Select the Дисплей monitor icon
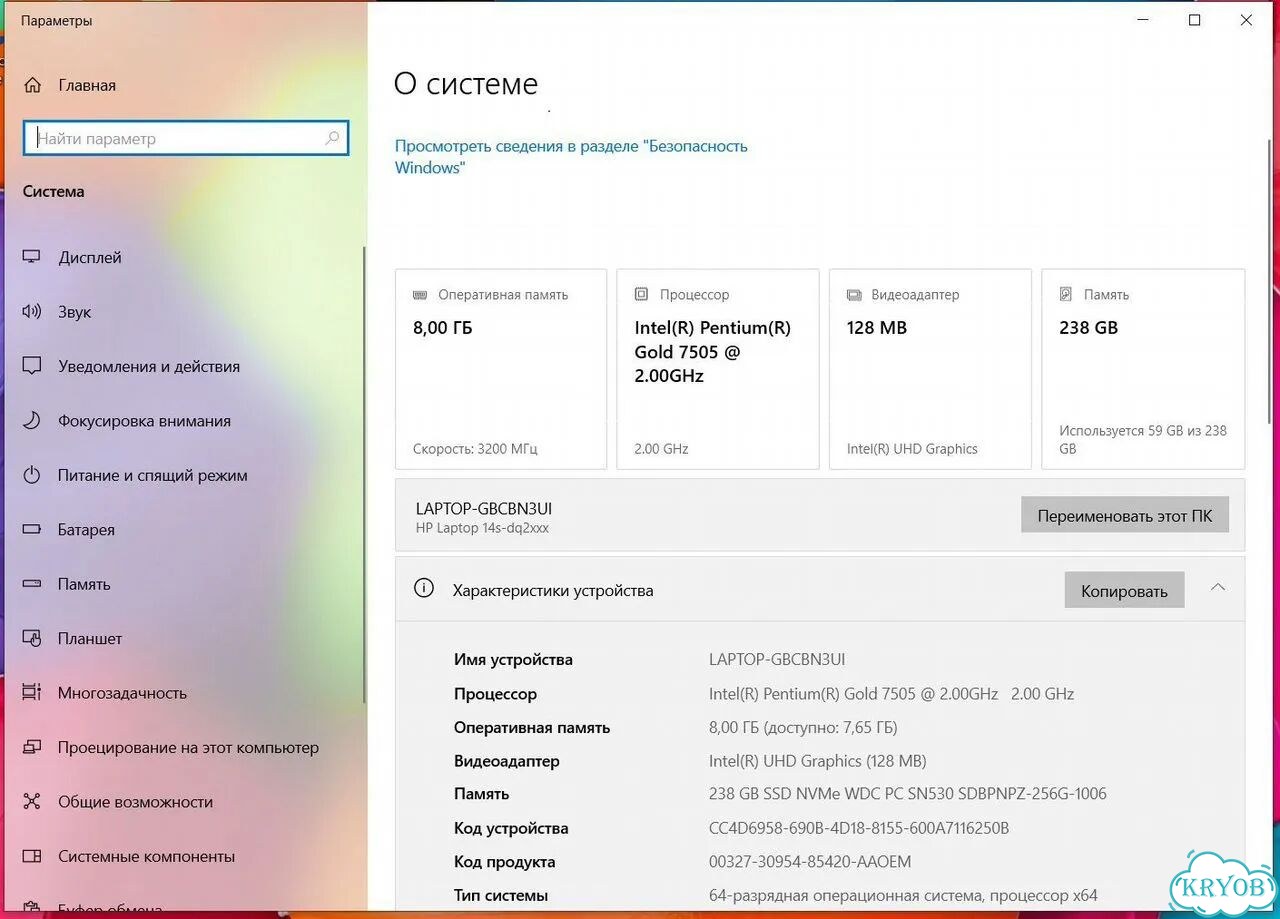Viewport: 1280px width, 919px height. [x=32, y=257]
